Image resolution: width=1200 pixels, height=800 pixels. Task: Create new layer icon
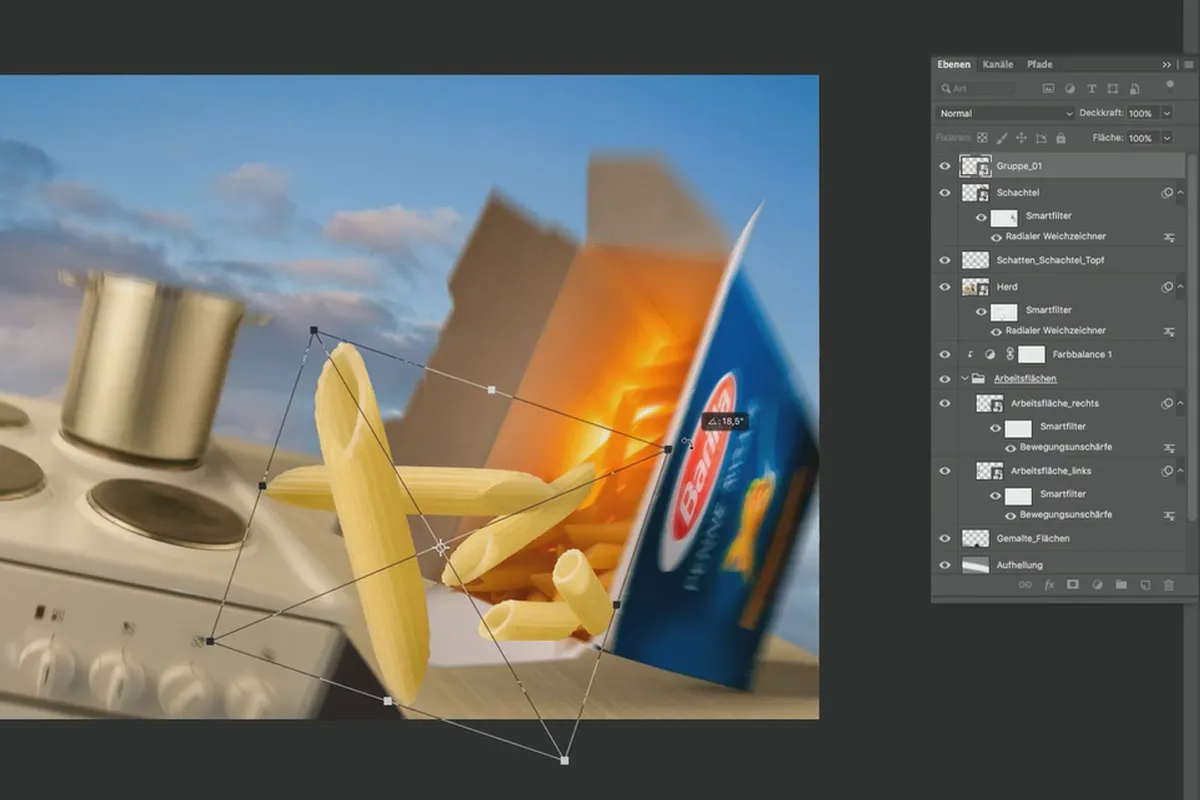1145,585
